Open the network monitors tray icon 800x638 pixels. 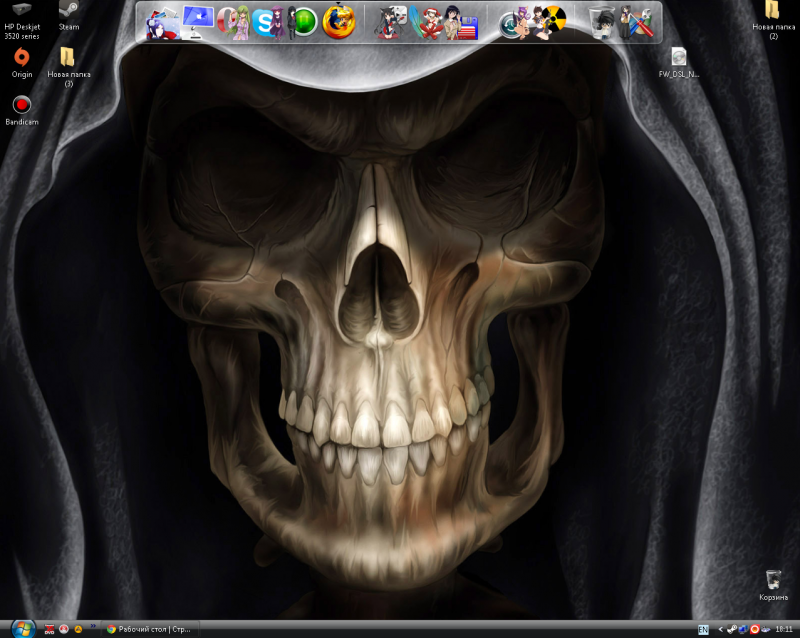point(743,630)
